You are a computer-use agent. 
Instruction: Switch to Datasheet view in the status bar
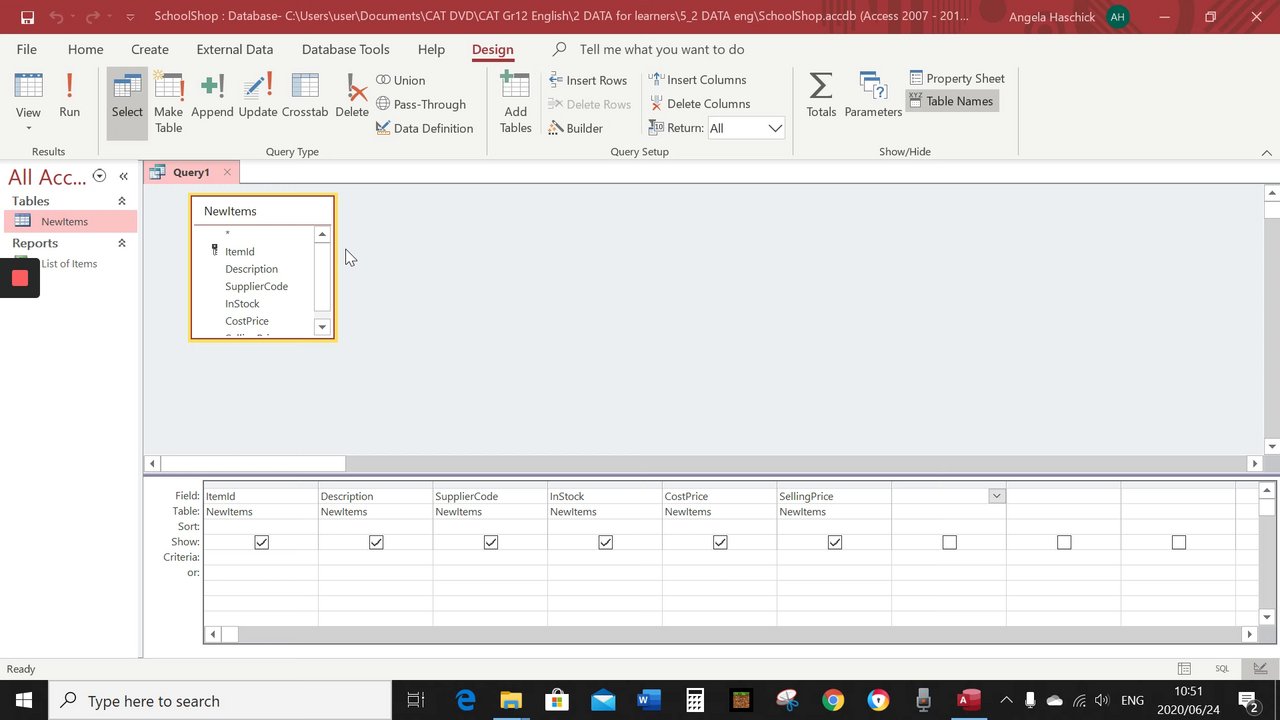(x=1184, y=669)
